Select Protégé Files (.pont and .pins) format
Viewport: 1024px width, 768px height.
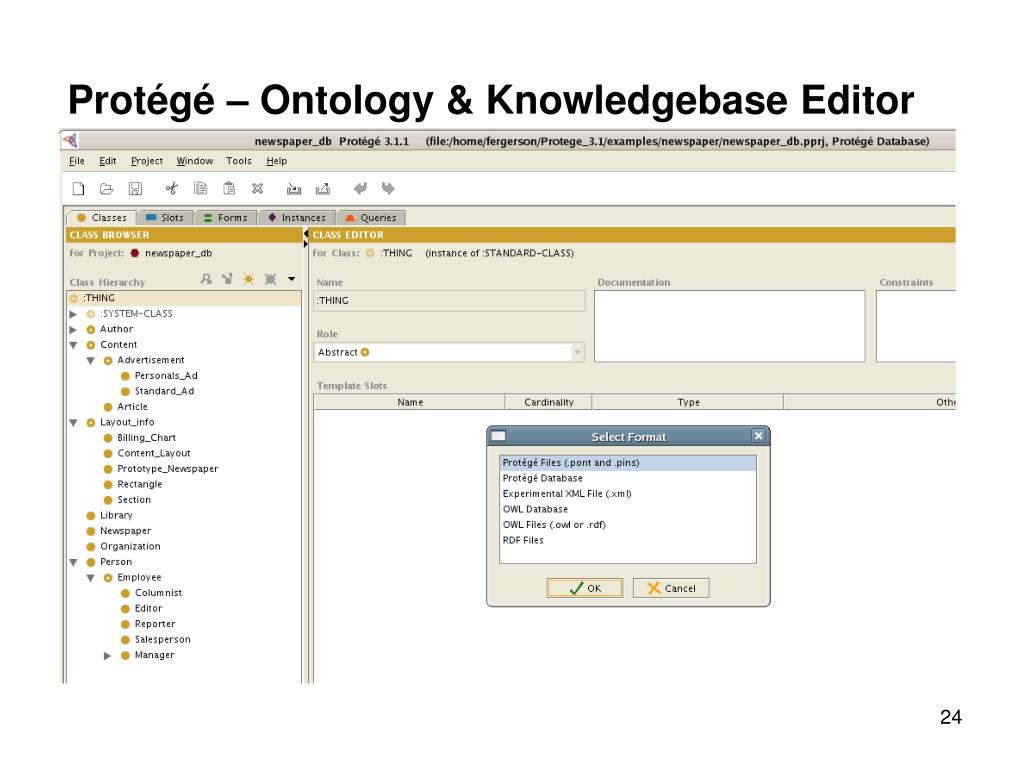(628, 463)
